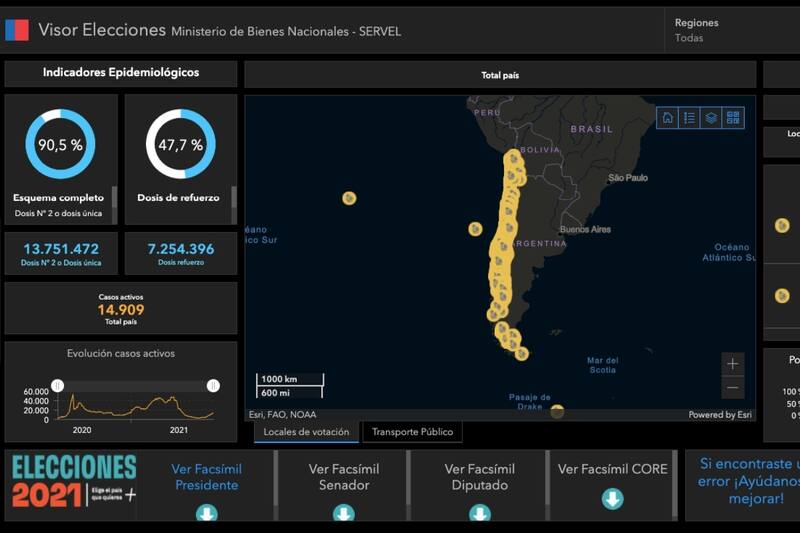This screenshot has width=800, height=533.
Task: Open the map layers icon
Action: (x=711, y=118)
